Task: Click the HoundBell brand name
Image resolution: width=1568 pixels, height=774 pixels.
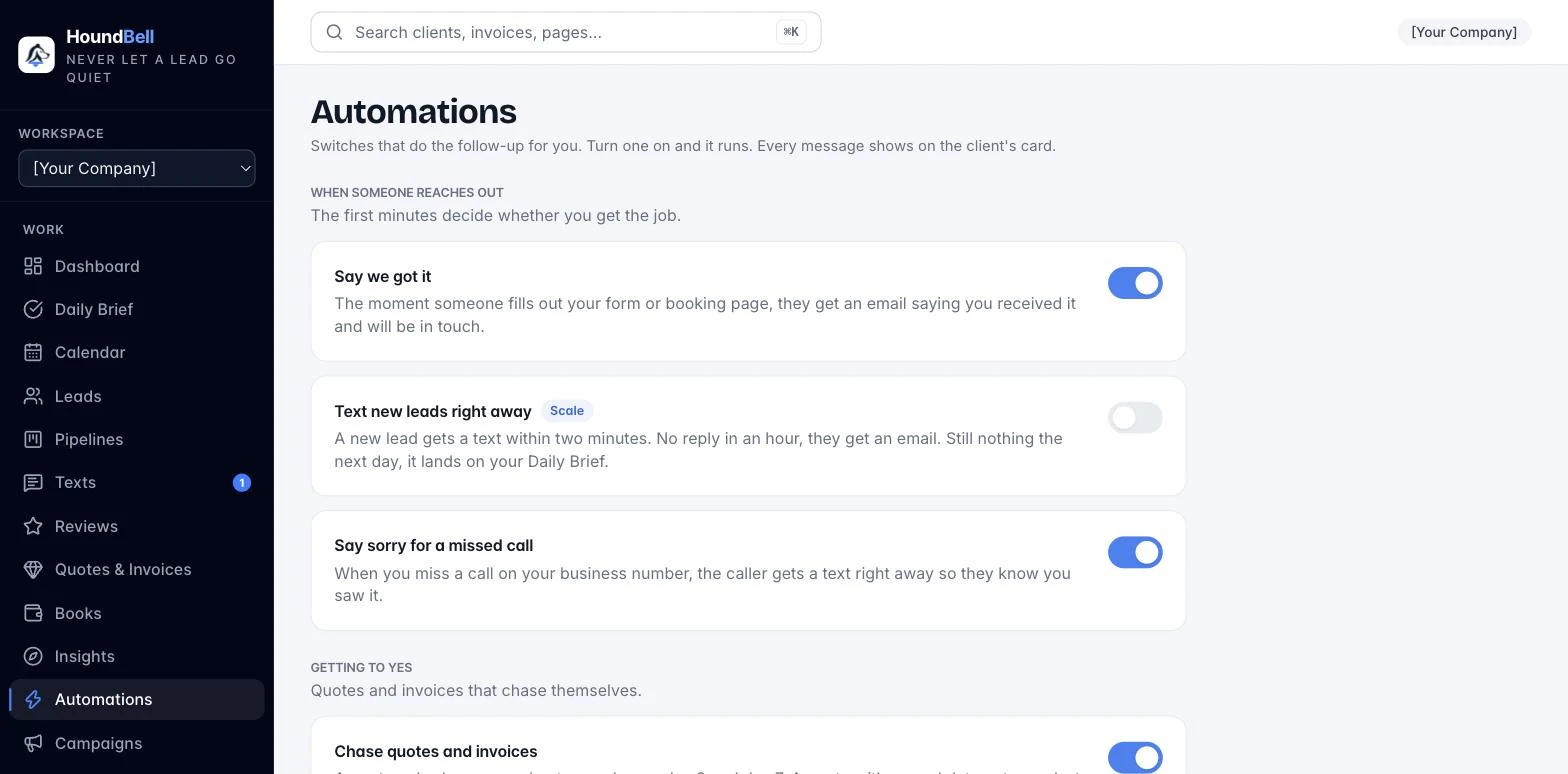Action: (110, 37)
